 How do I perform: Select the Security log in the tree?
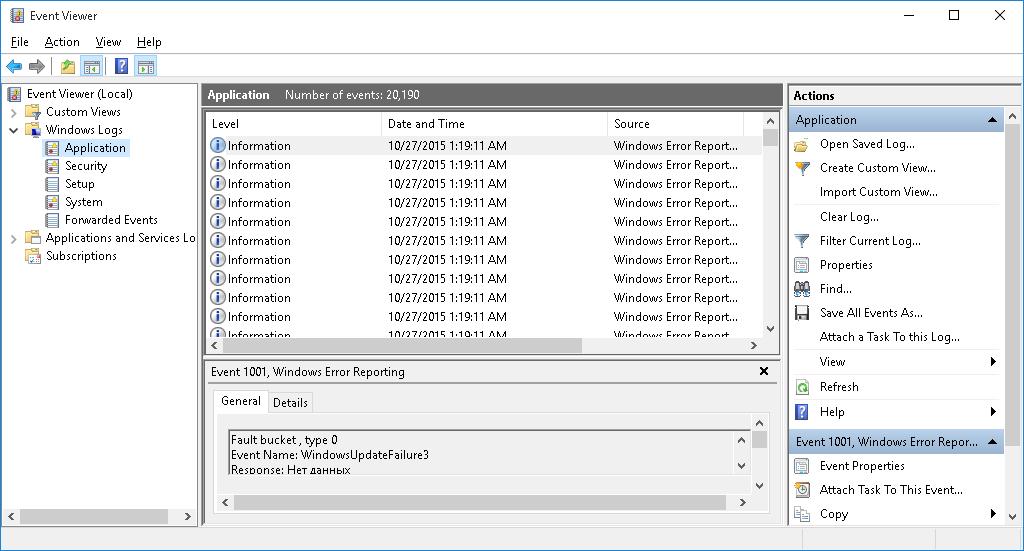click(x=86, y=166)
